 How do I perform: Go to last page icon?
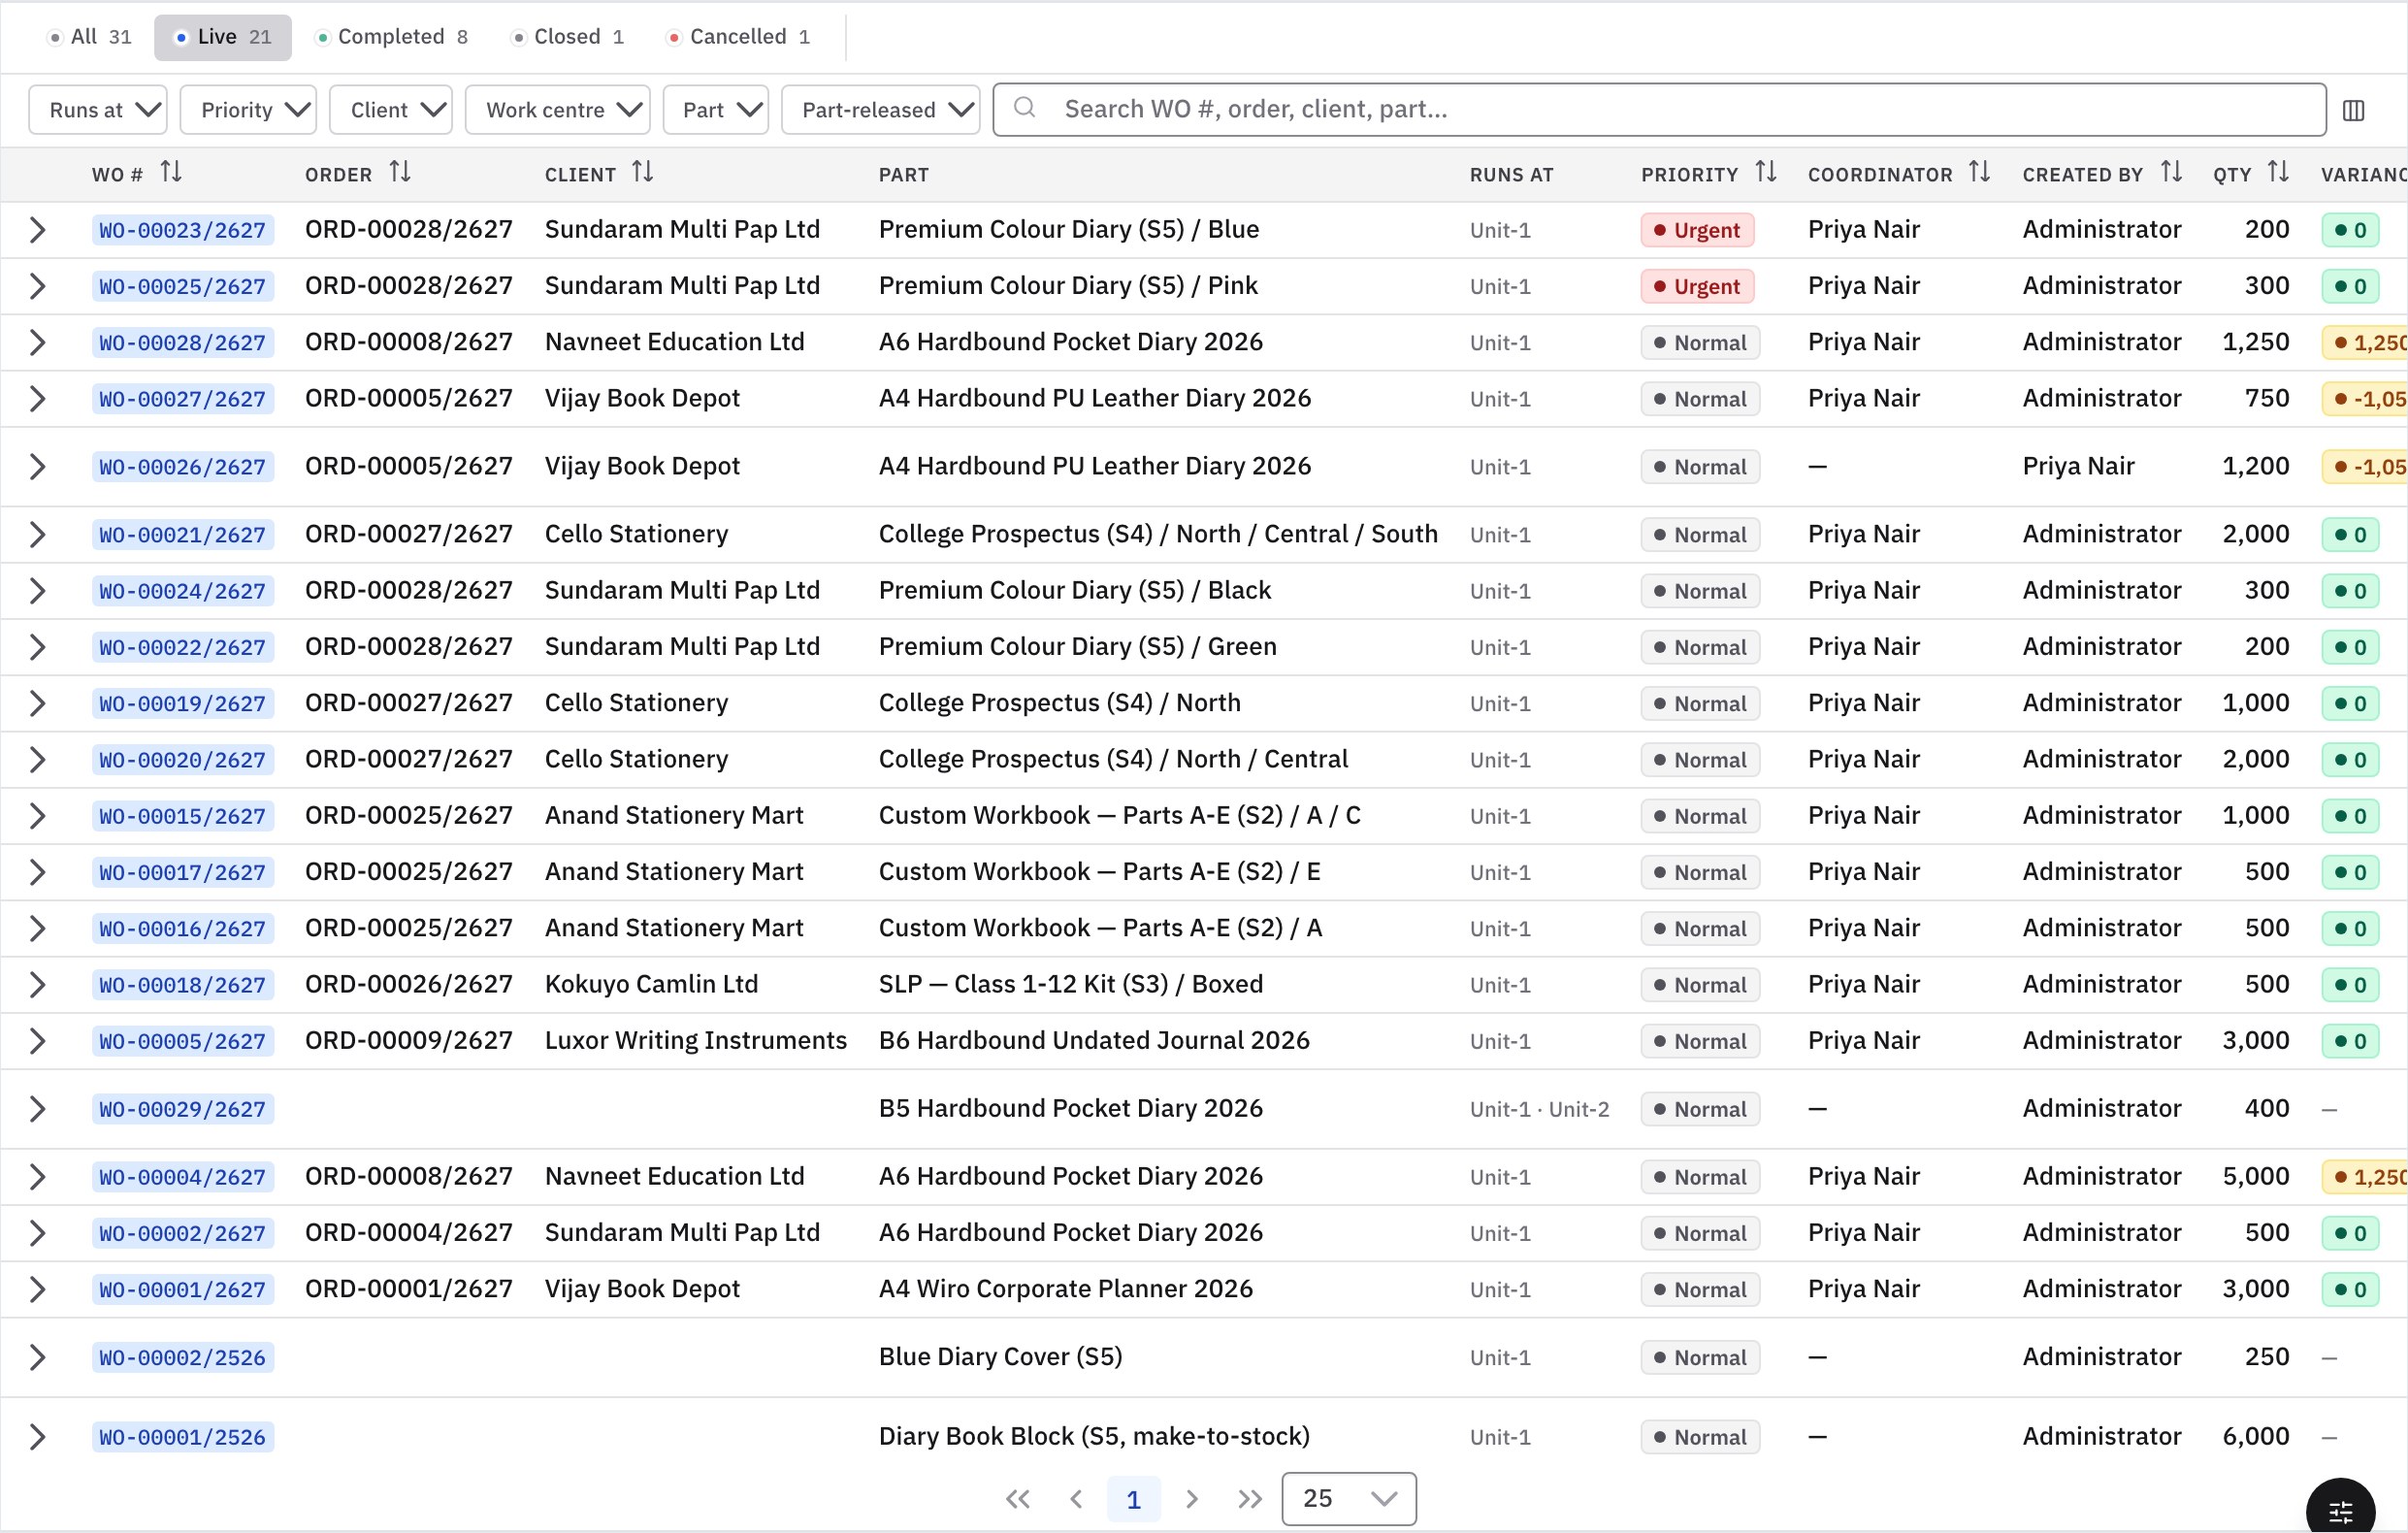[x=1249, y=1498]
